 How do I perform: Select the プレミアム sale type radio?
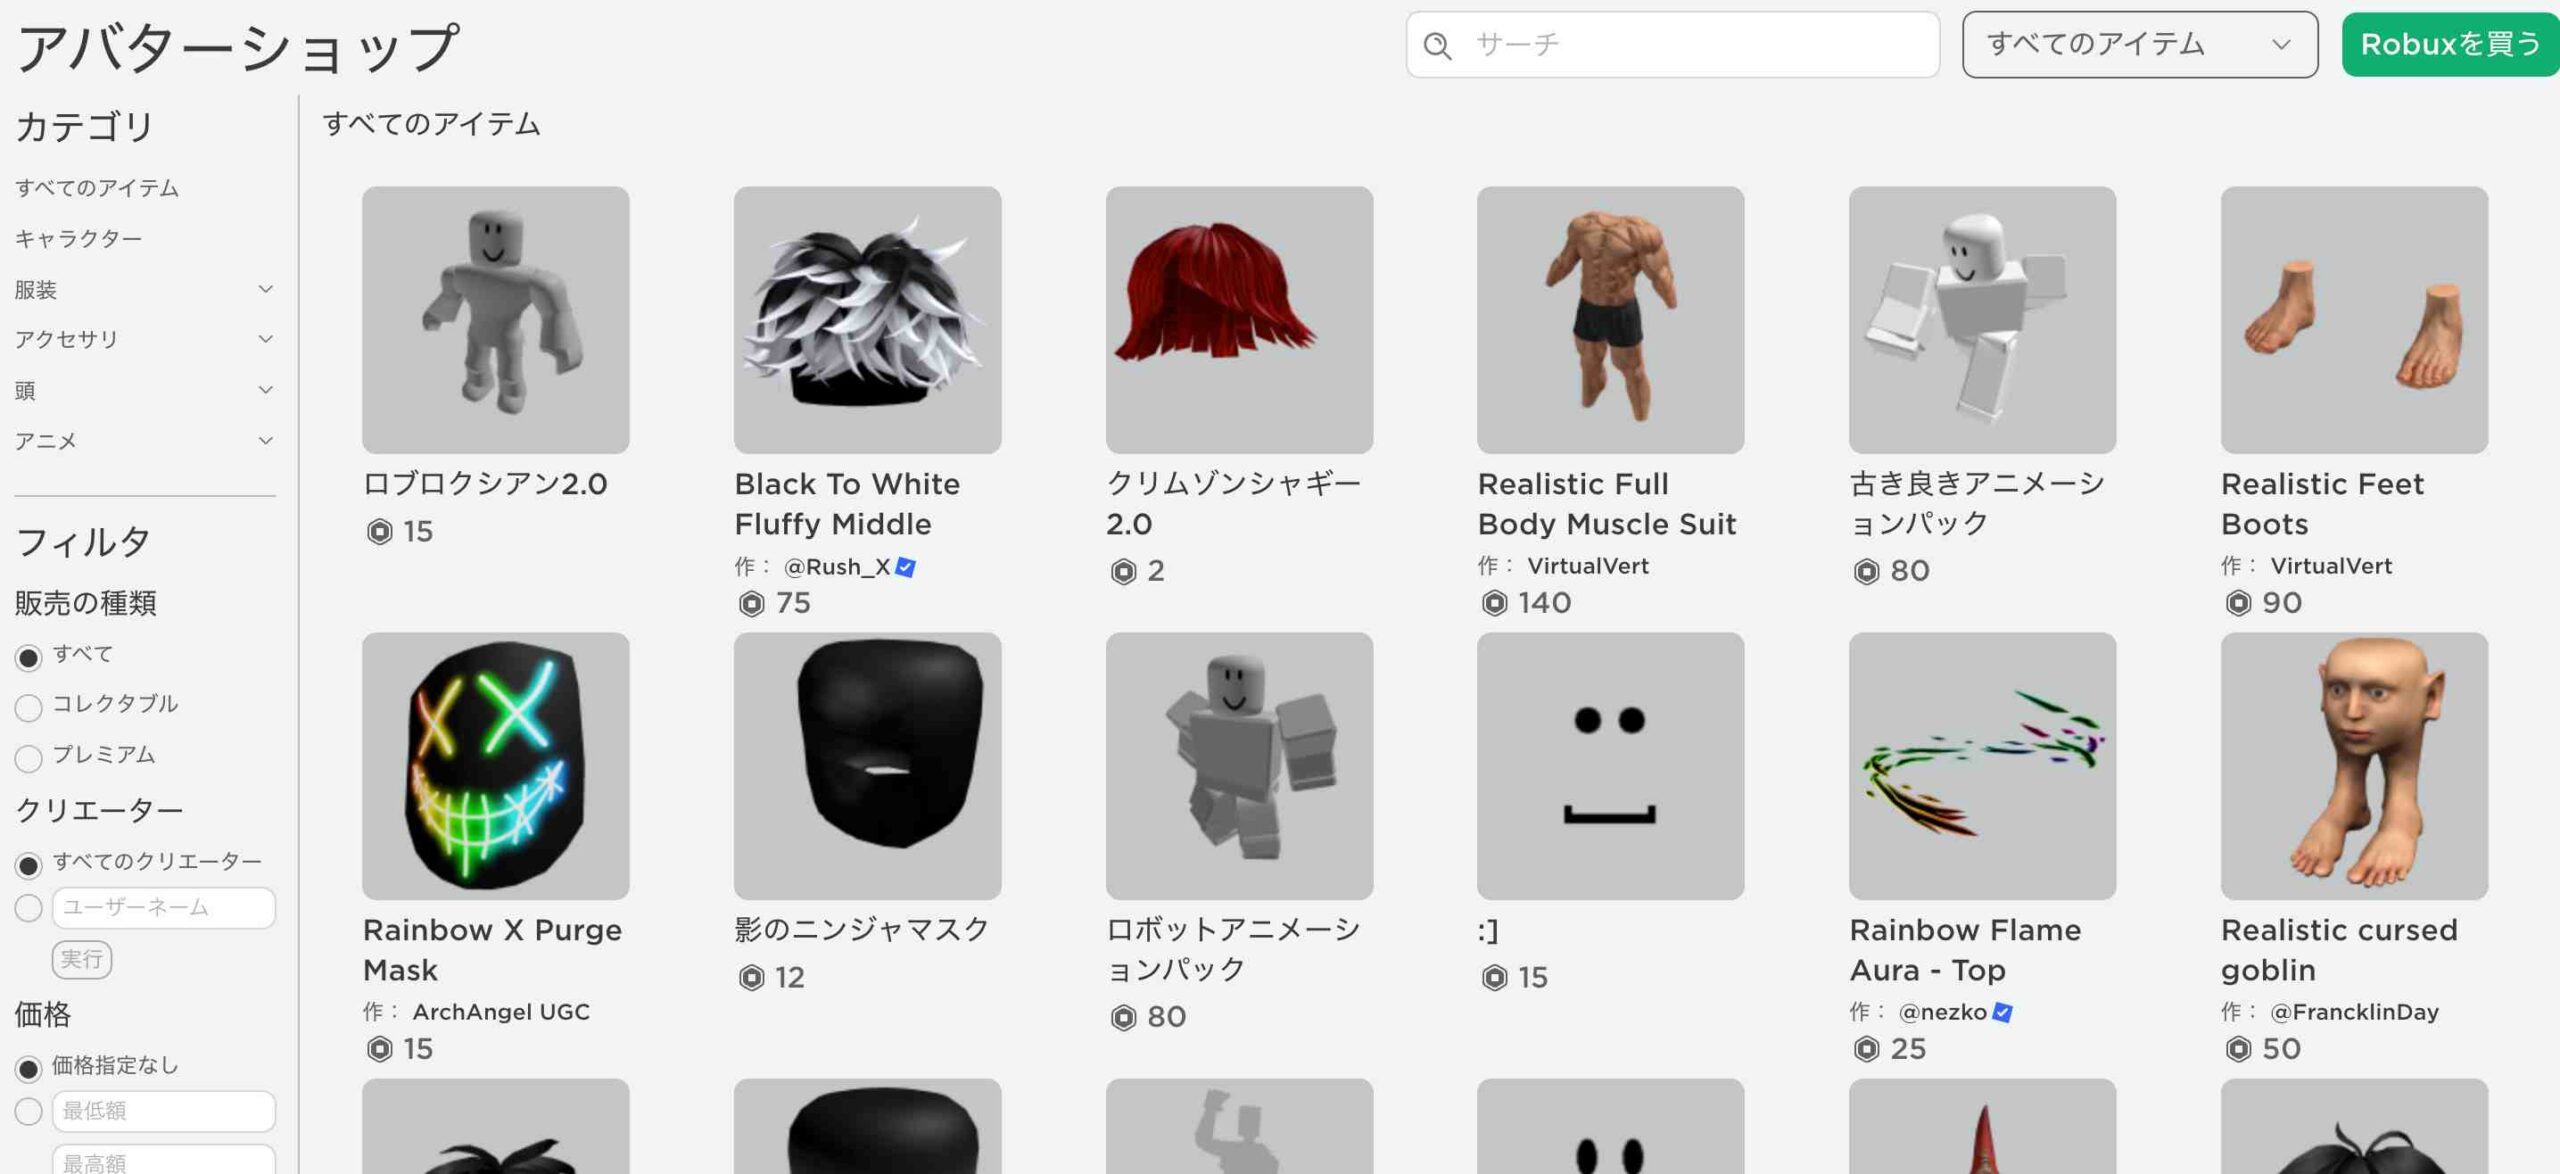click(28, 758)
